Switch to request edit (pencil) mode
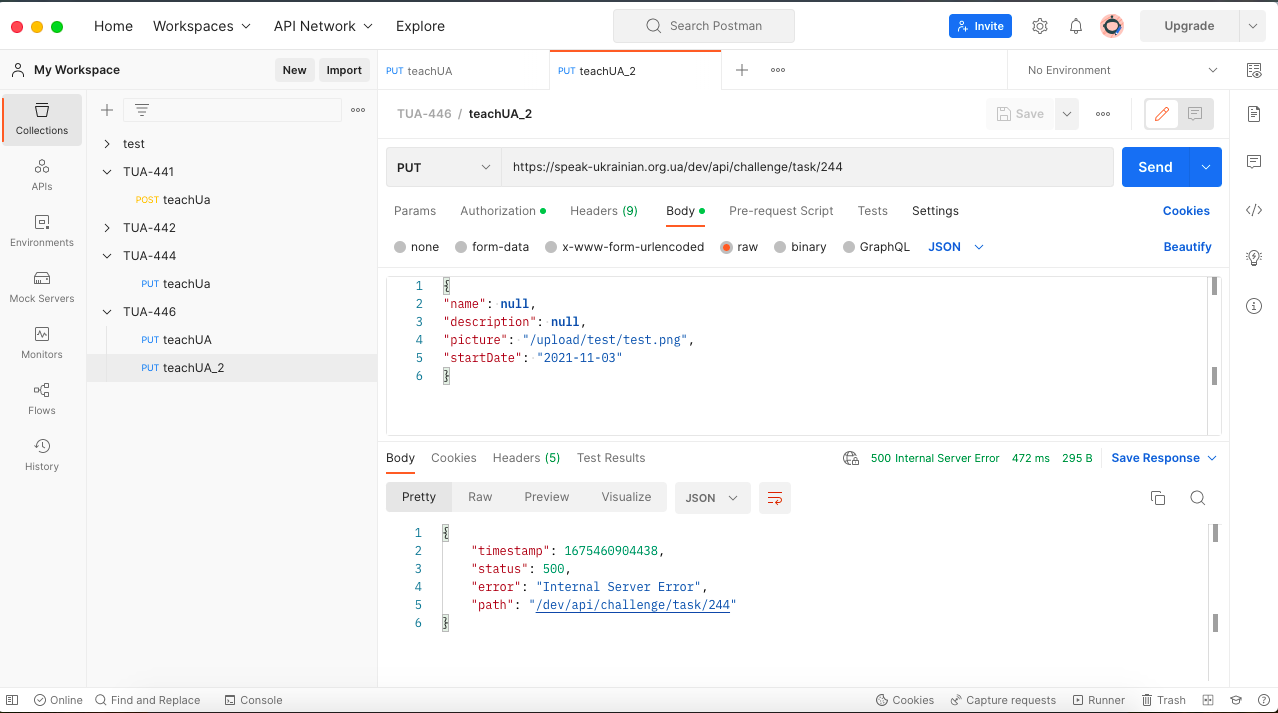The image size is (1278, 713). pos(1162,114)
